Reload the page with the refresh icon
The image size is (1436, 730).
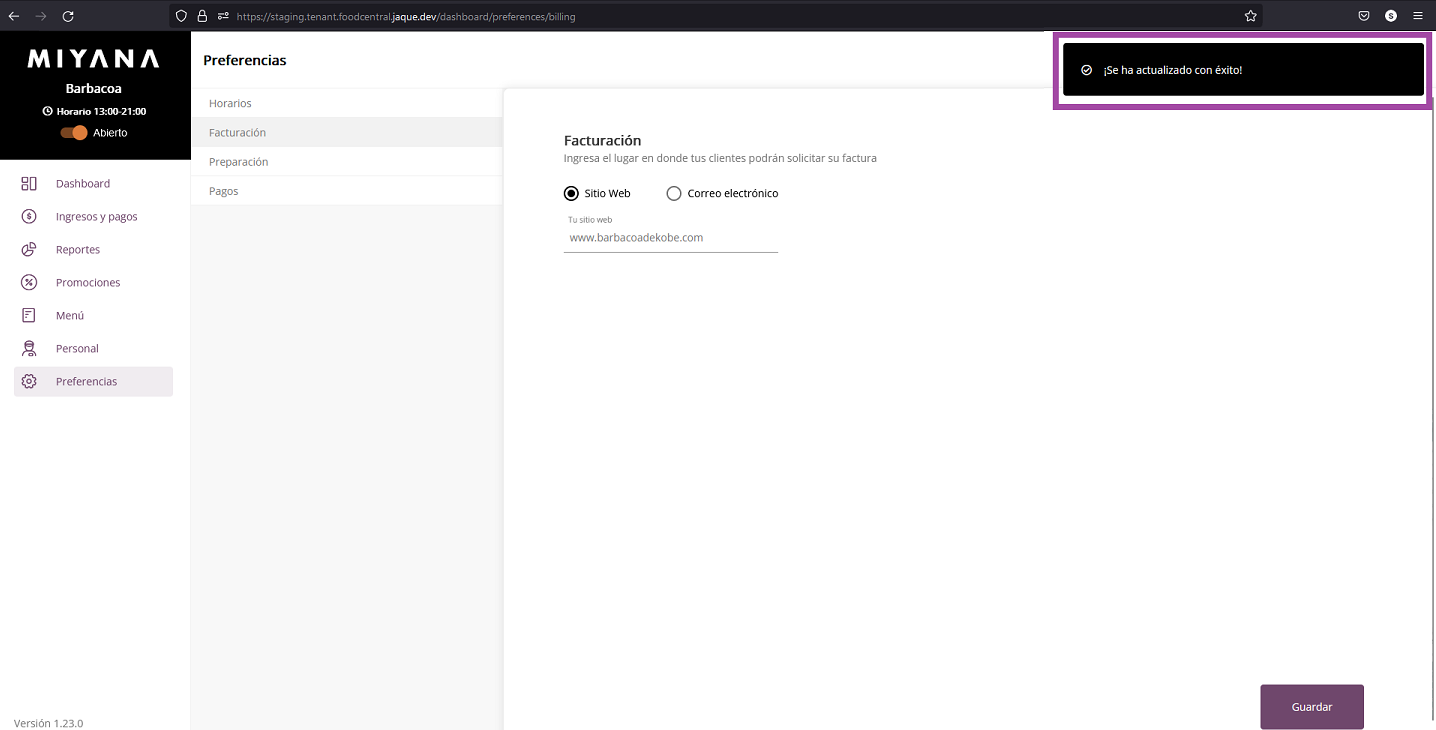pyautogui.click(x=68, y=16)
